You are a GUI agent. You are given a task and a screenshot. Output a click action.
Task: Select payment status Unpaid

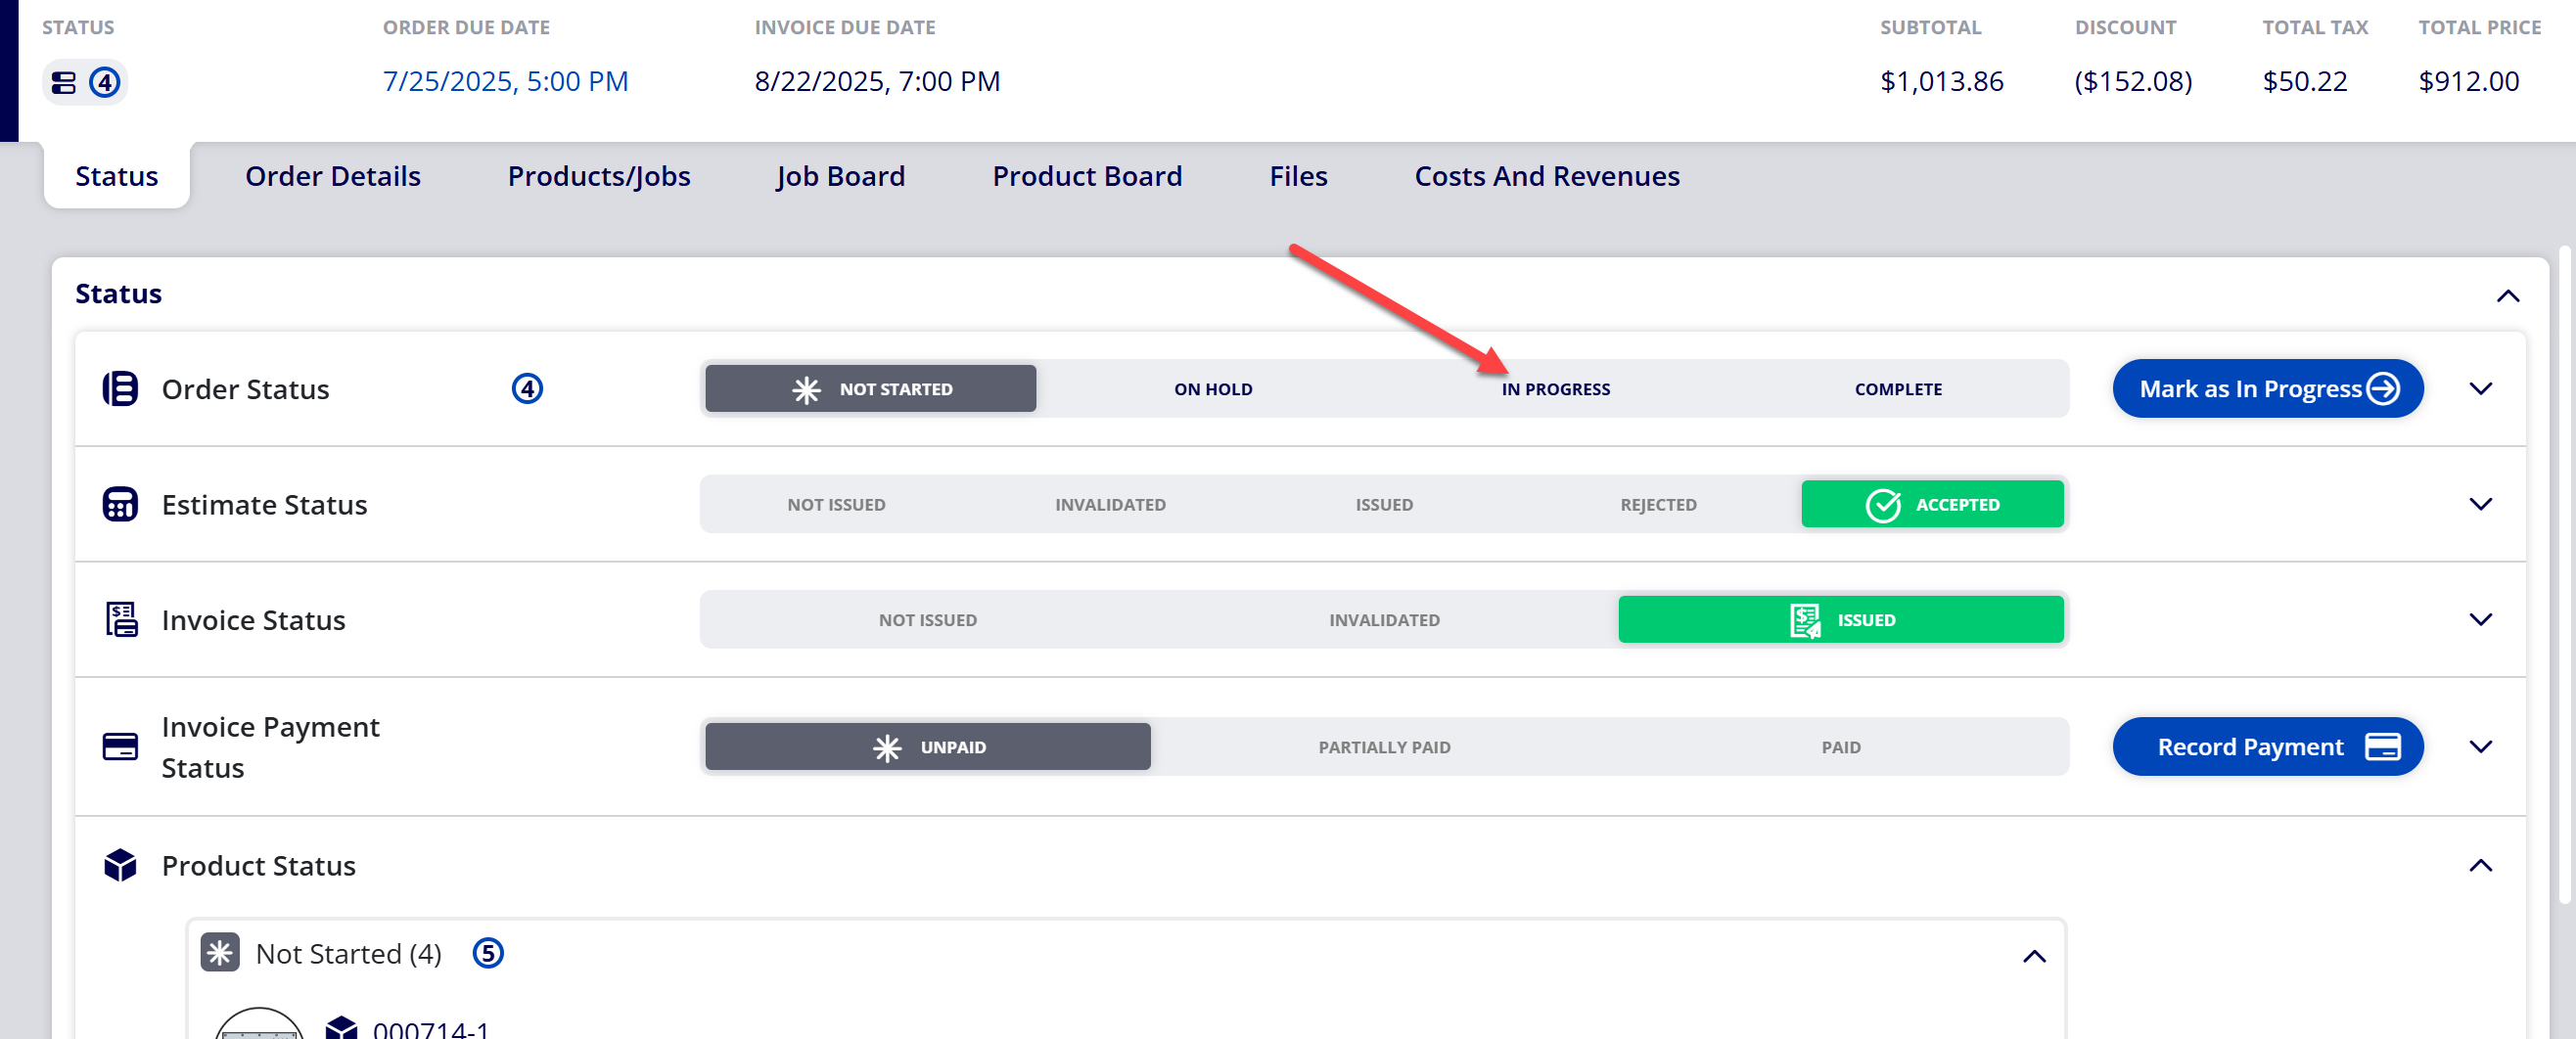[x=927, y=746]
